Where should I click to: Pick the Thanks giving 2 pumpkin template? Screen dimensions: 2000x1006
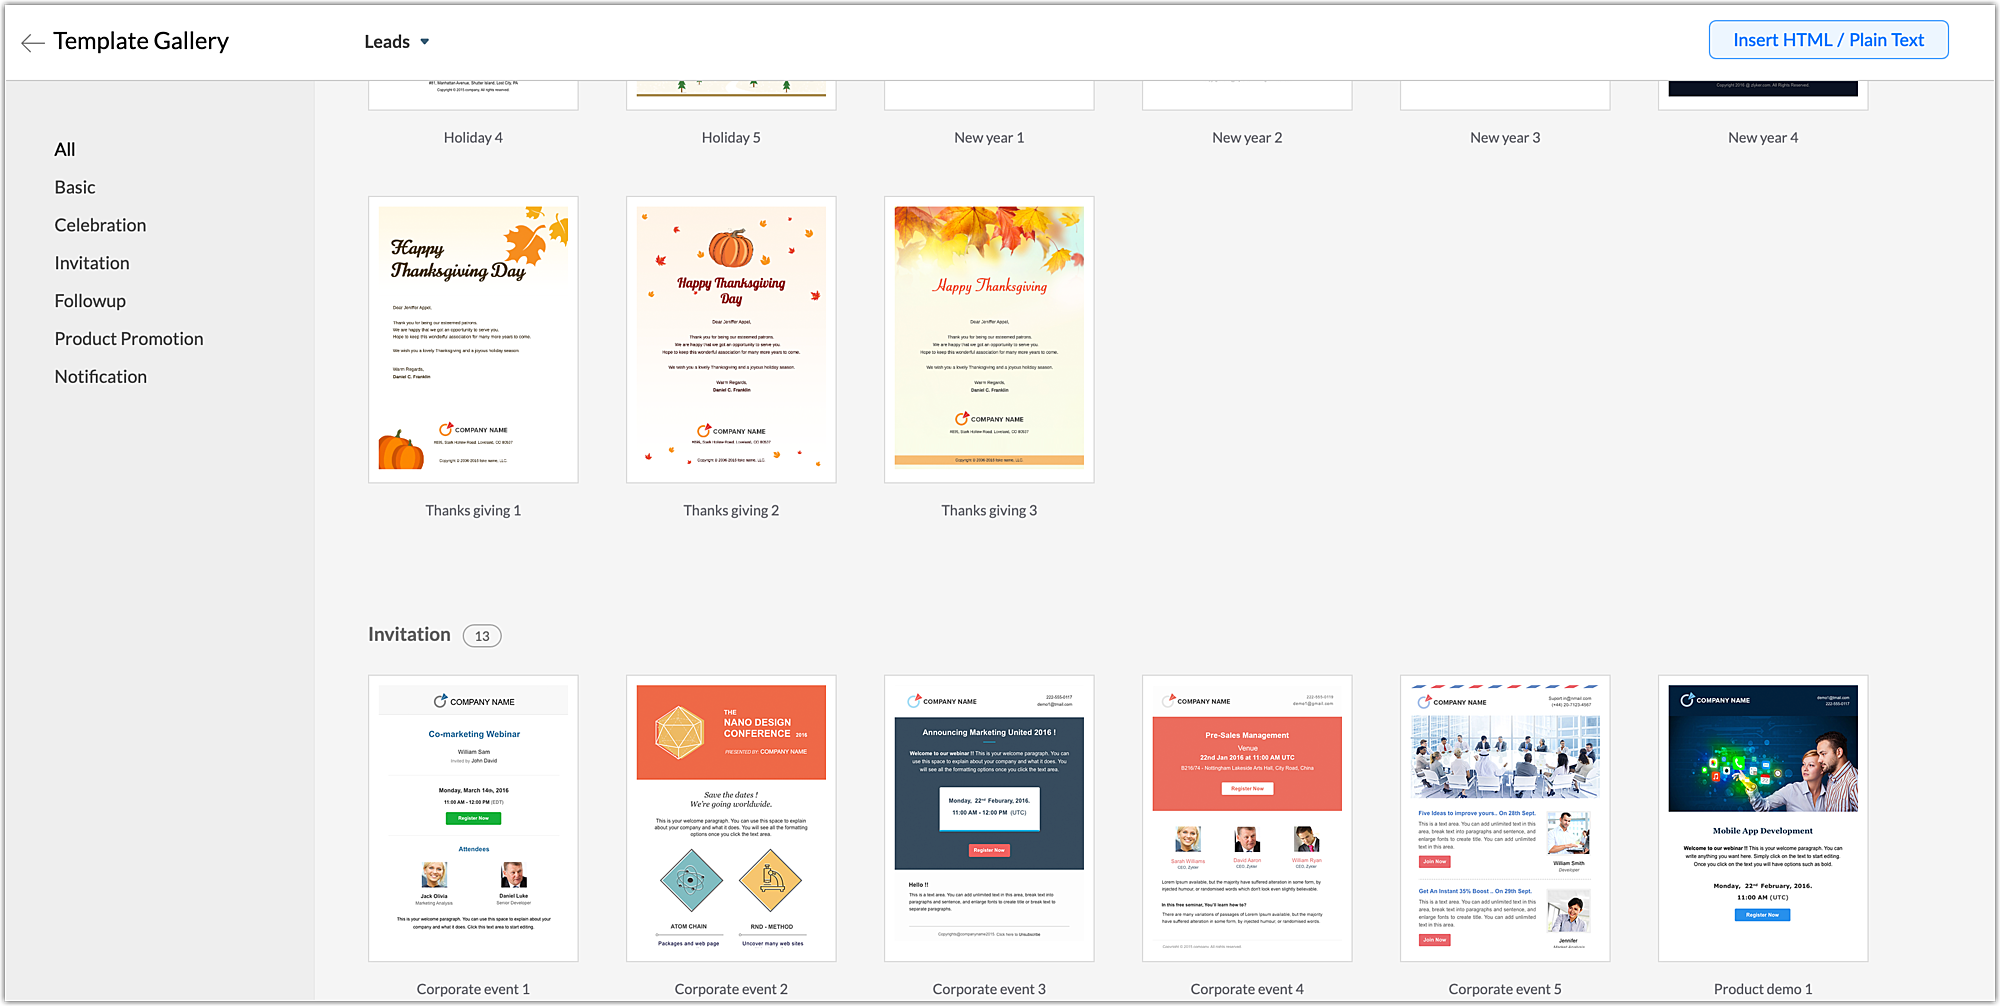(731, 340)
